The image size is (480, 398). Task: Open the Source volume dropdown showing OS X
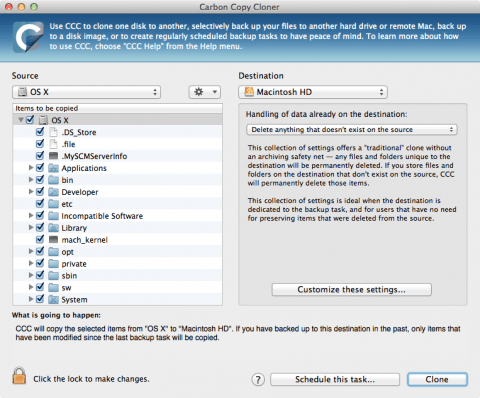[x=87, y=92]
